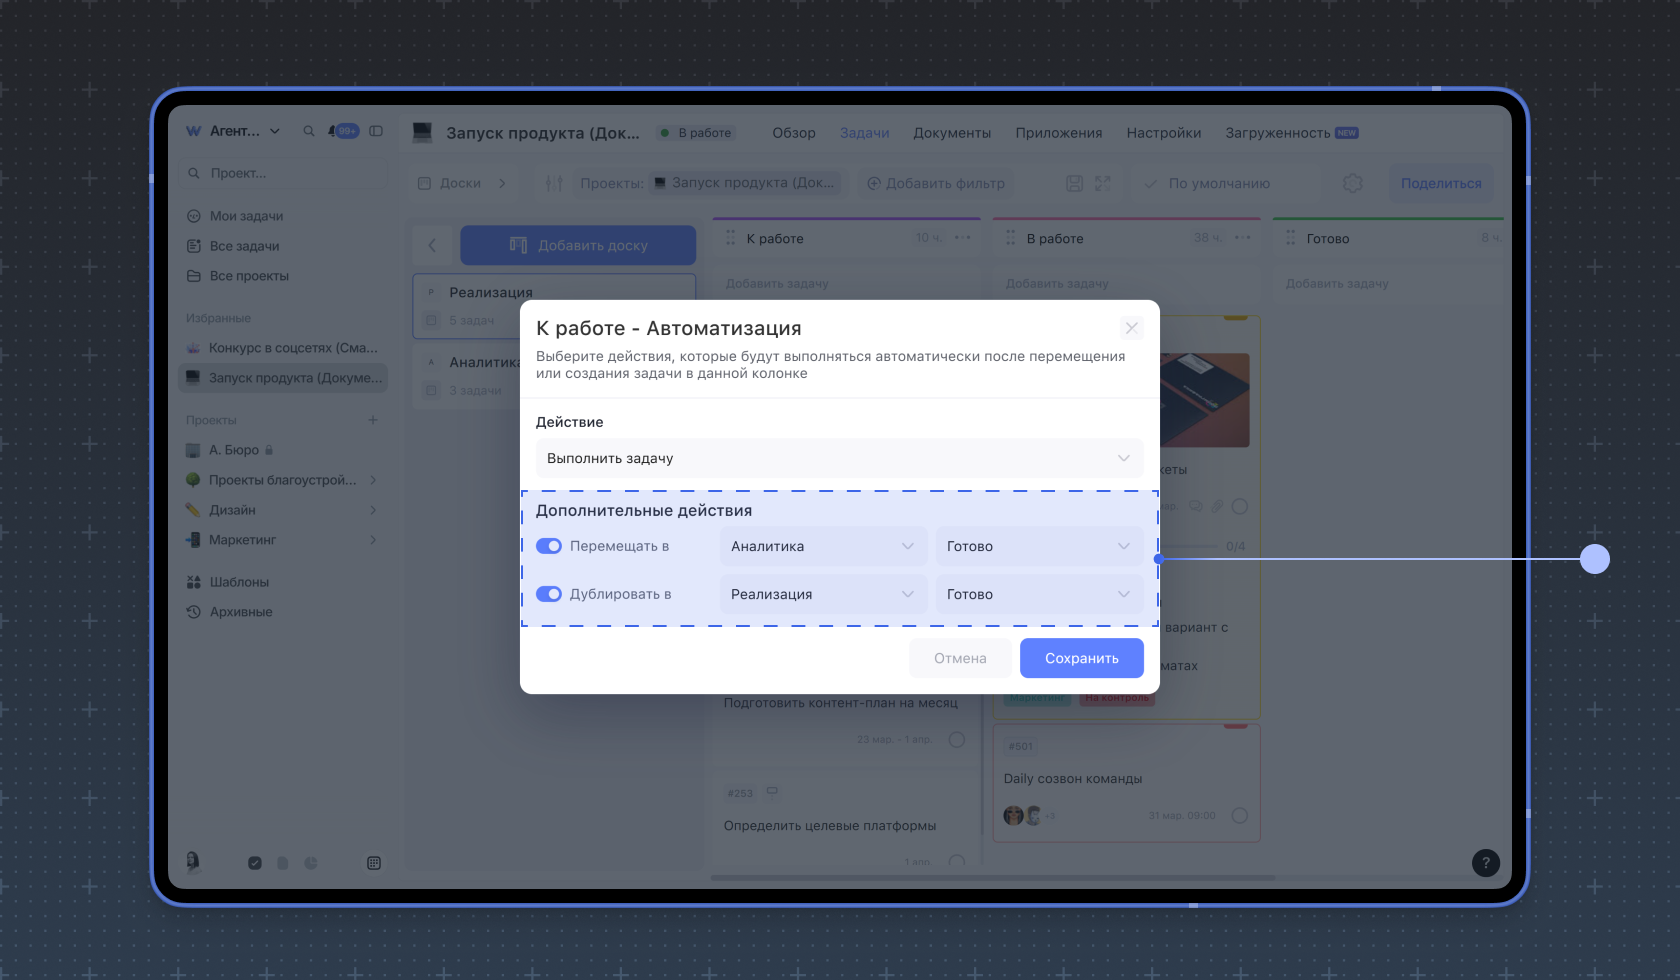This screenshot has height=980, width=1680.
Task: Click the 'Сохранить' button
Action: [x=1081, y=658]
